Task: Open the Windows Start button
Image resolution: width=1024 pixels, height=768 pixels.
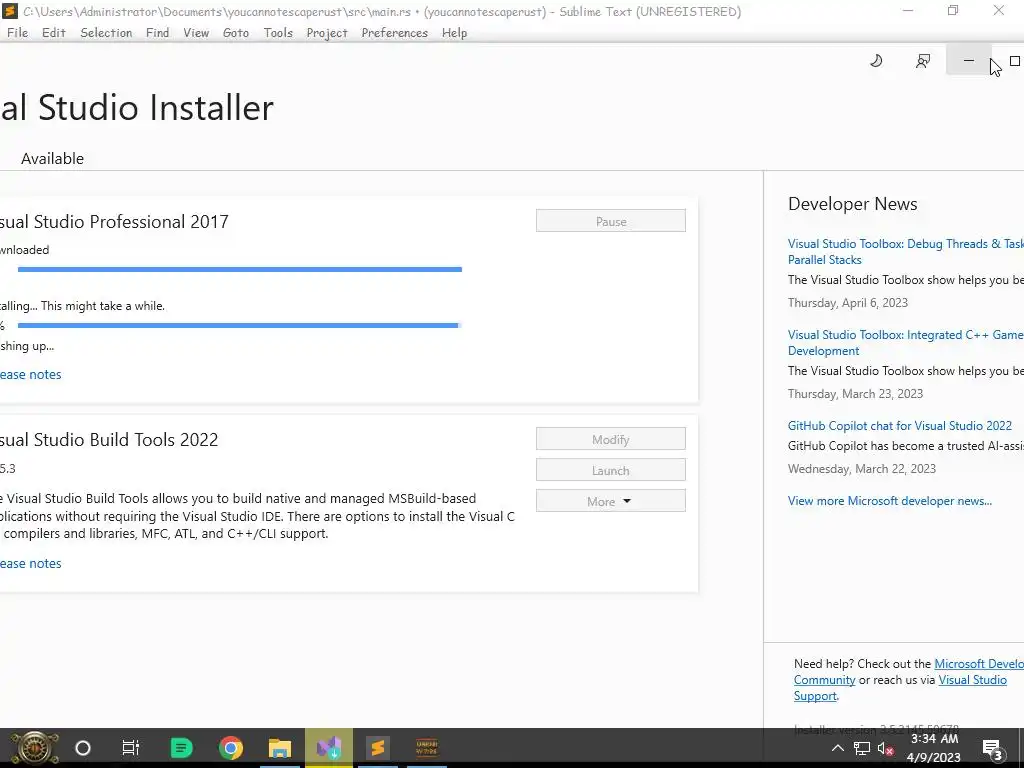Action: pos(34,748)
